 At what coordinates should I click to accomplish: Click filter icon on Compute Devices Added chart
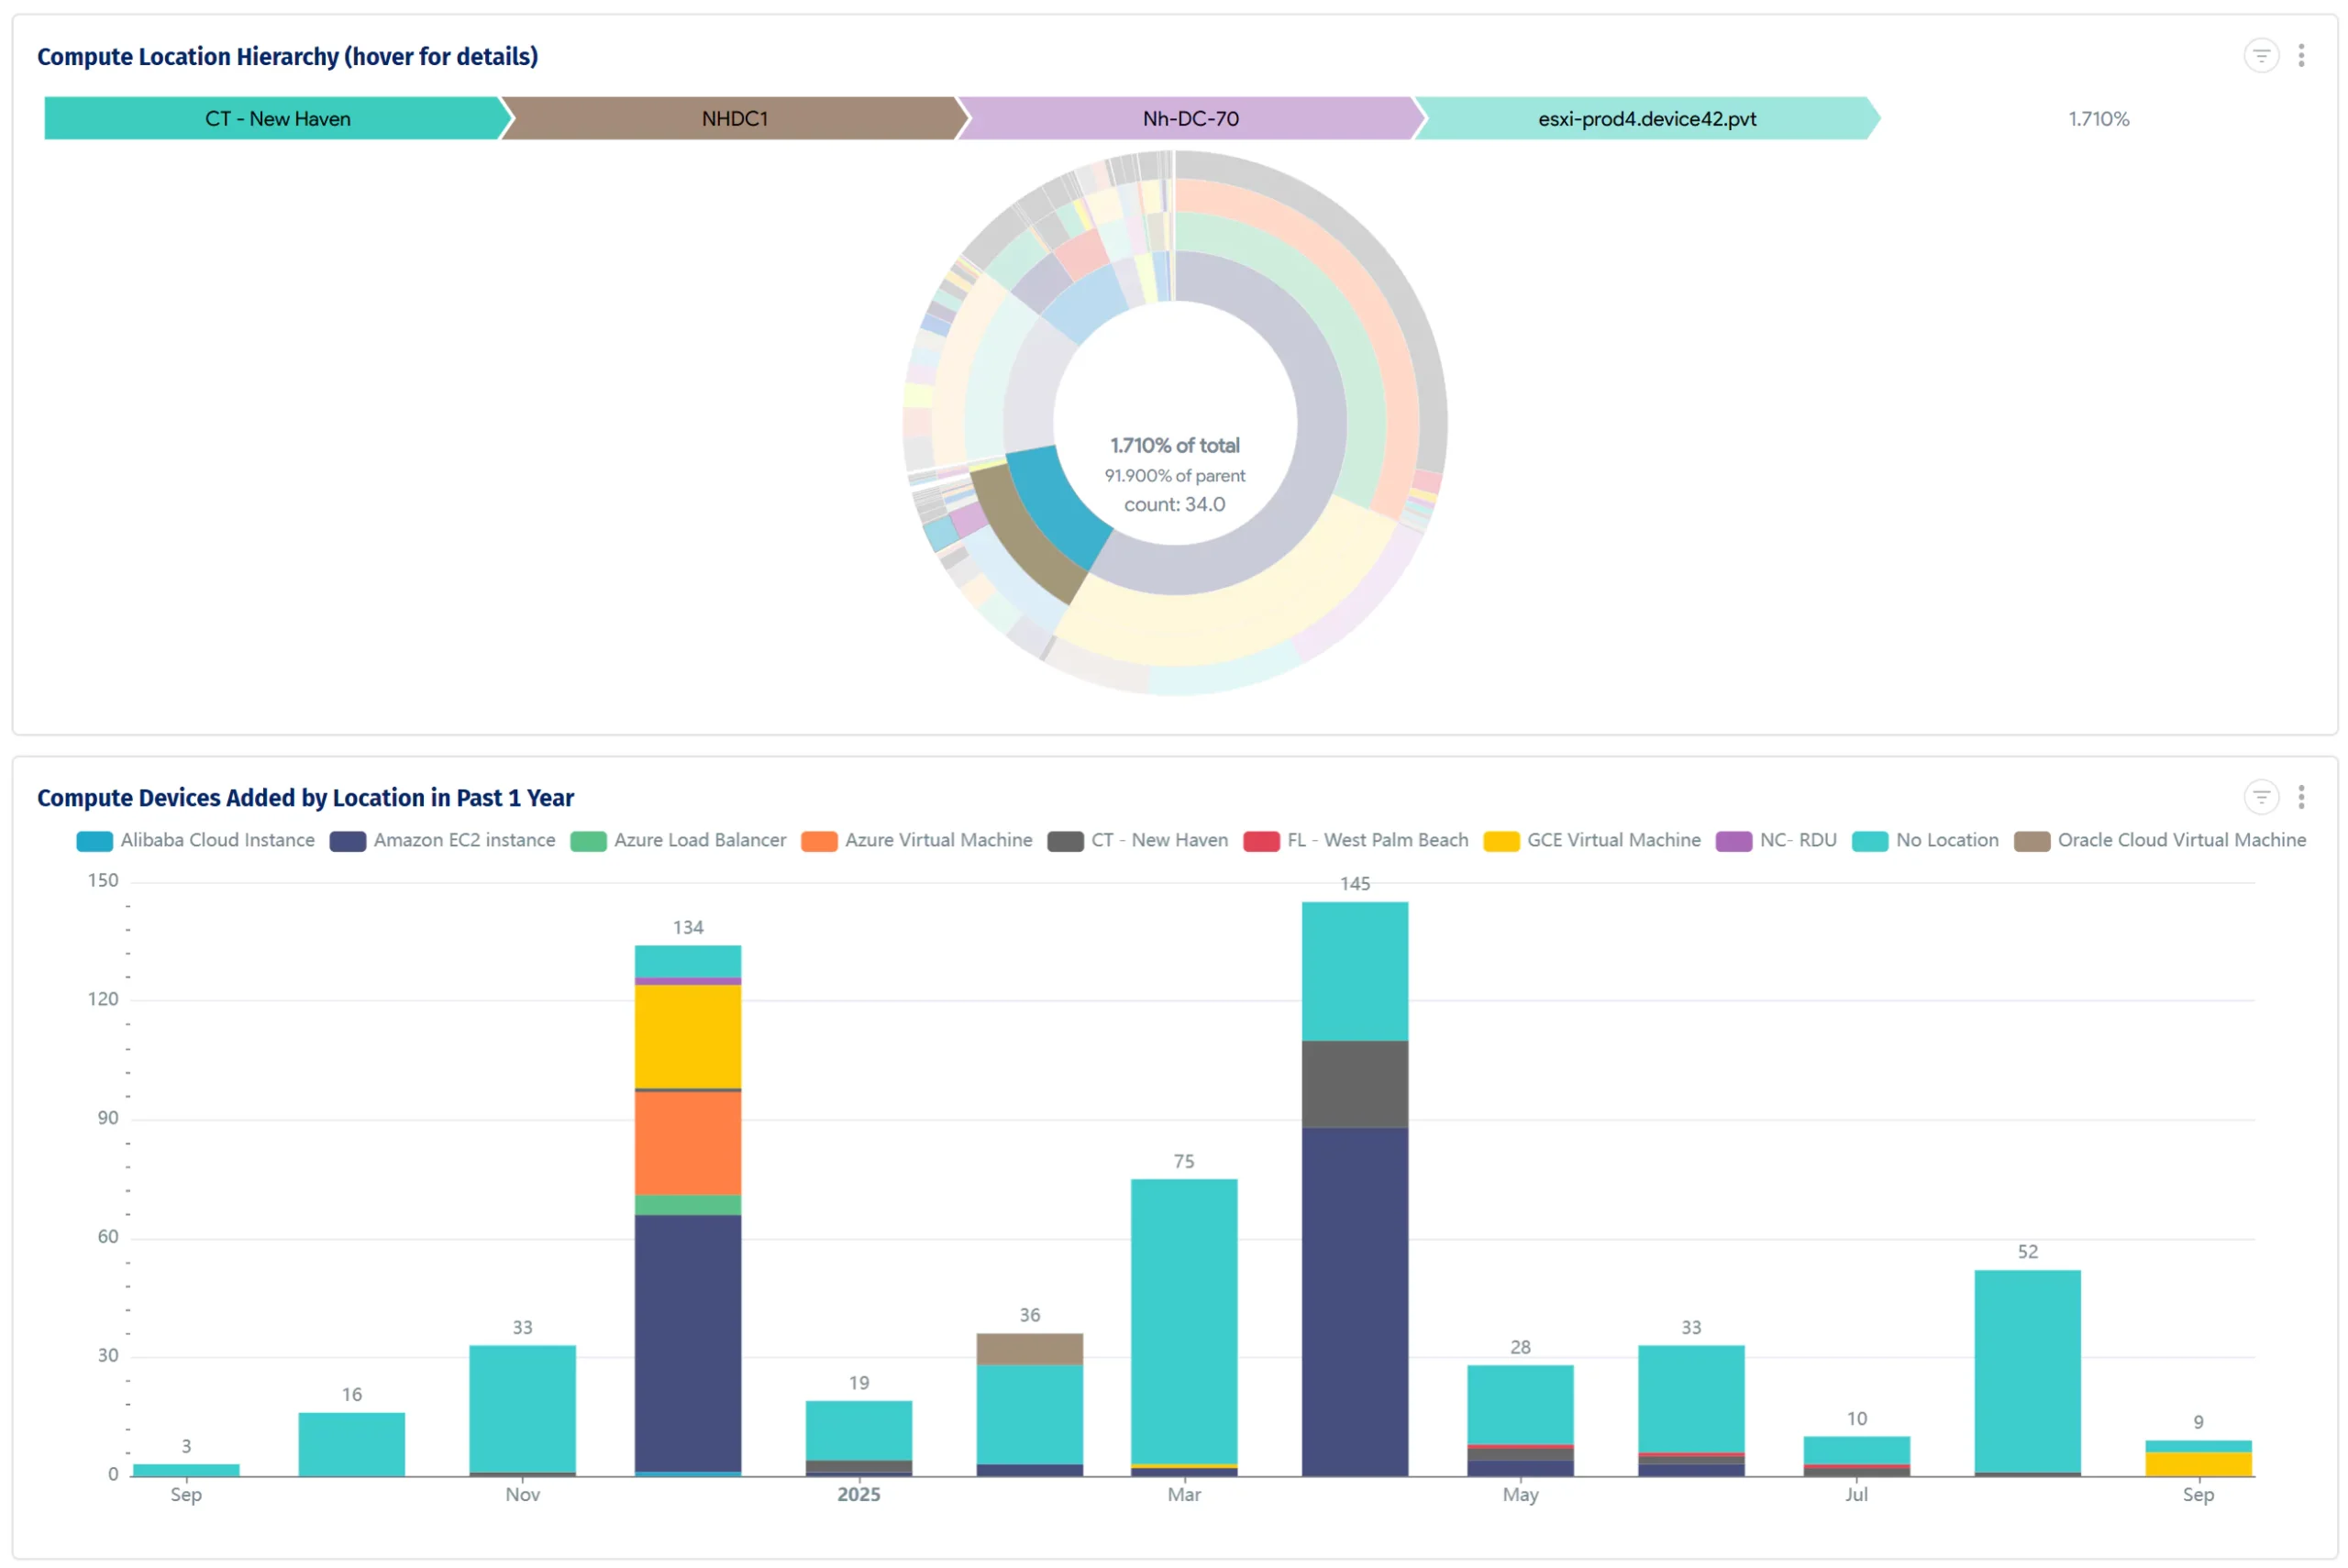click(2260, 797)
